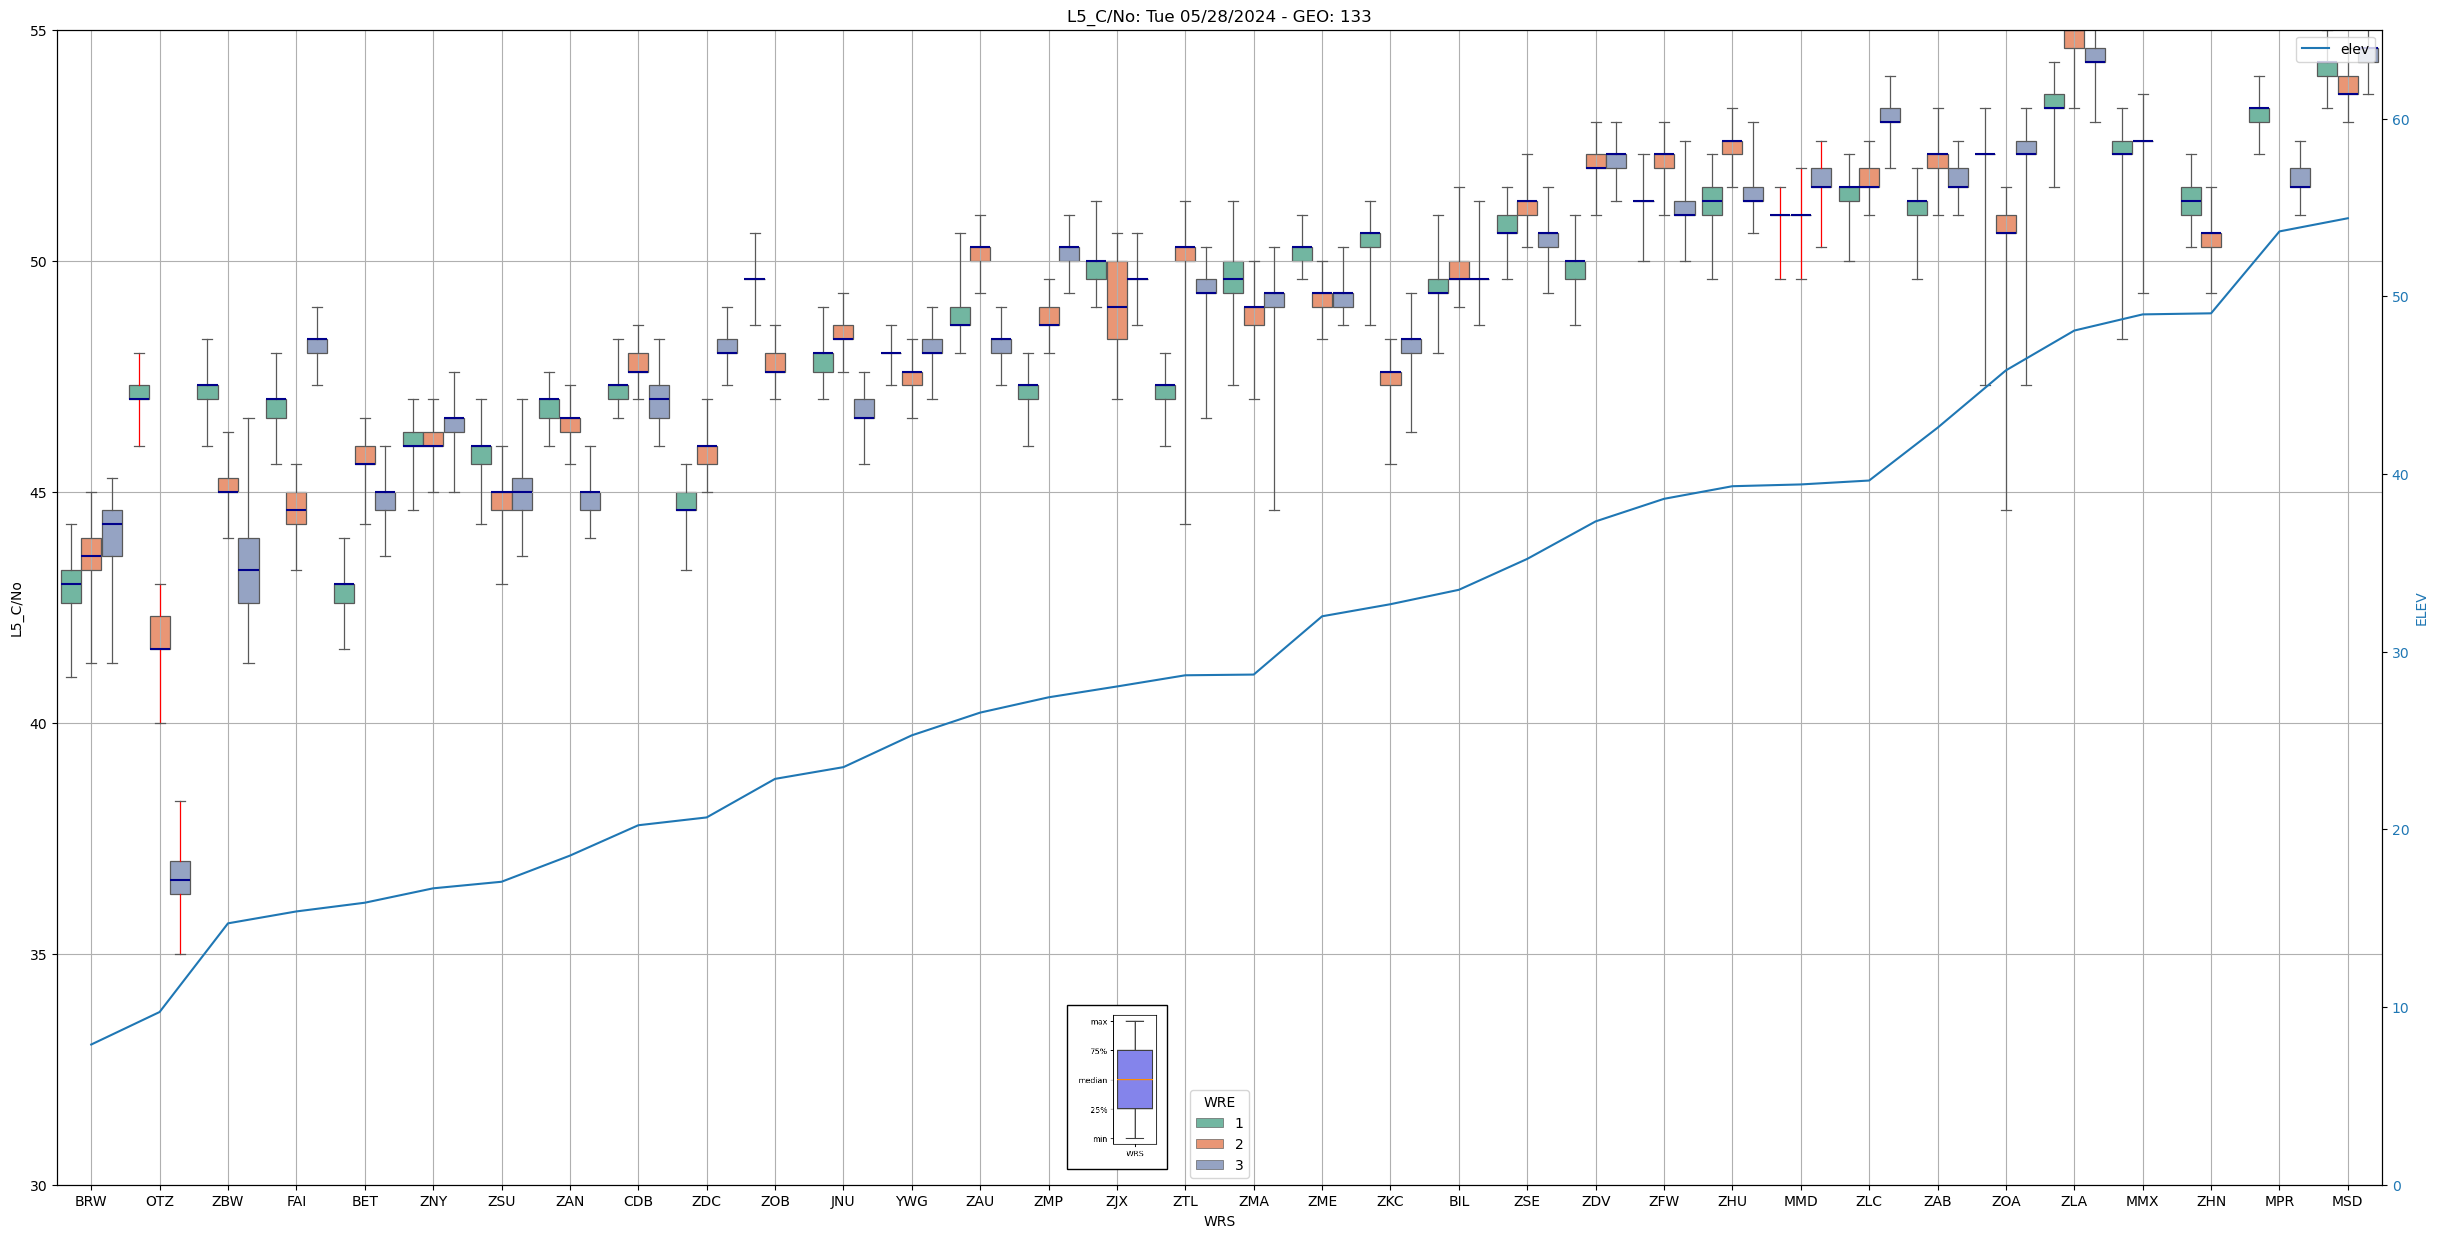2439x1238 pixels.
Task: Click the ZBW station tick label
Action: 228,1201
